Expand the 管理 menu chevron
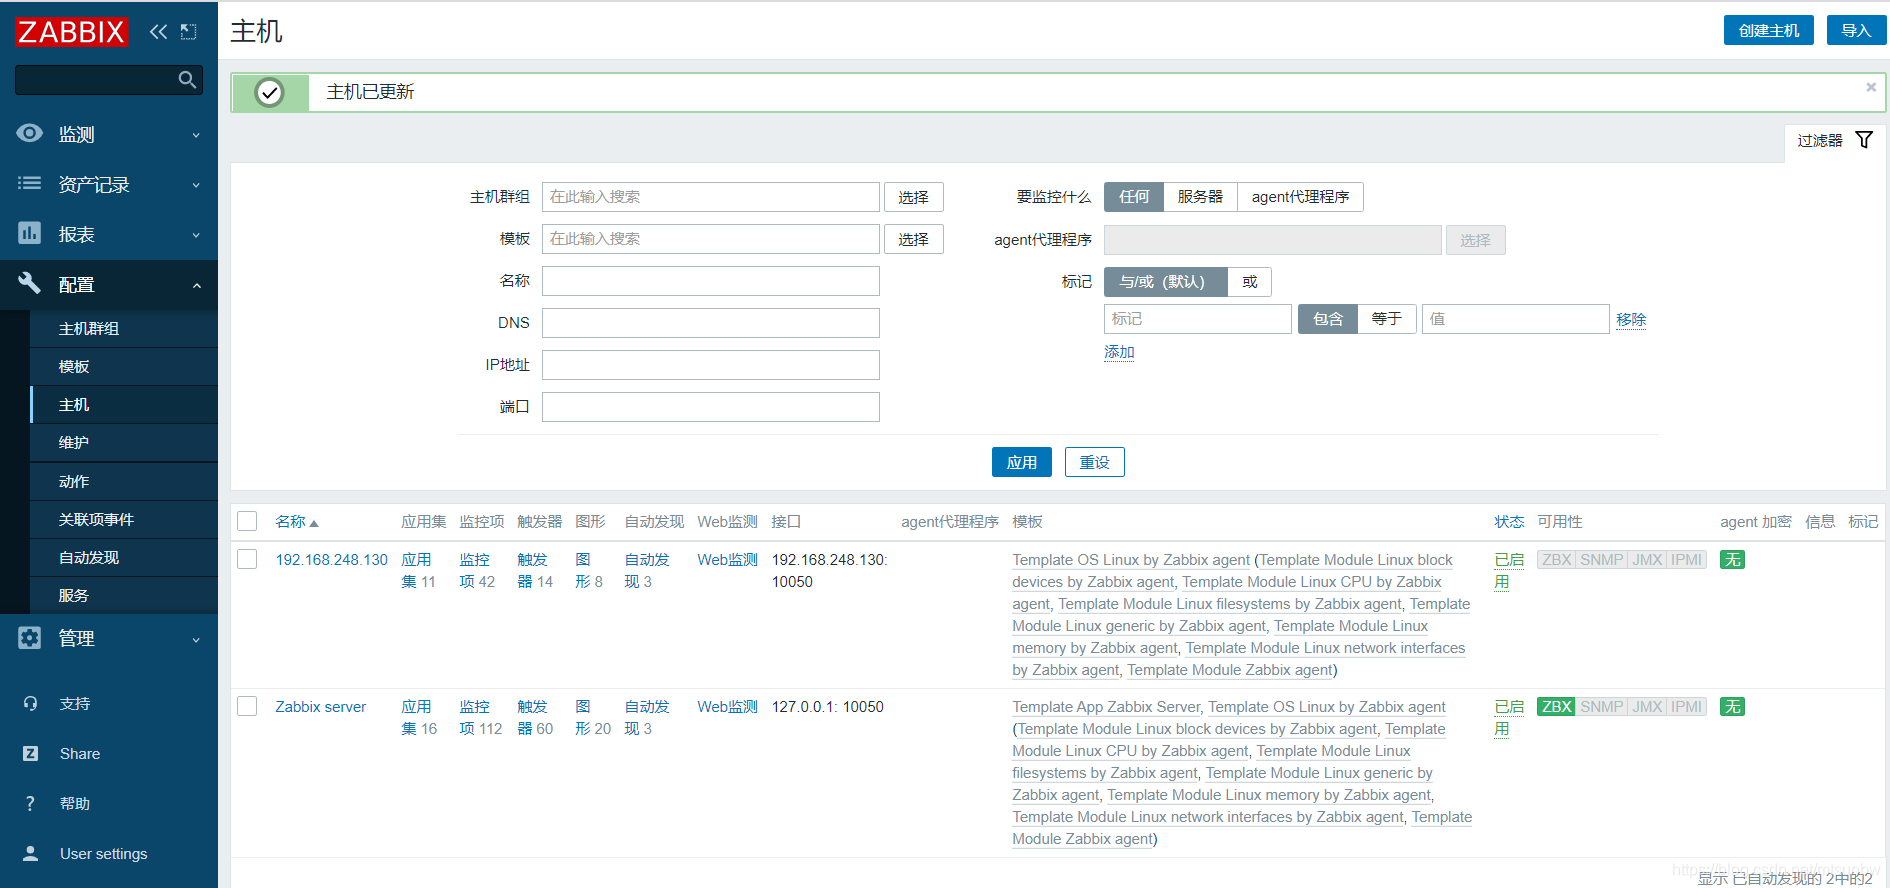Image resolution: width=1890 pixels, height=888 pixels. 196,640
